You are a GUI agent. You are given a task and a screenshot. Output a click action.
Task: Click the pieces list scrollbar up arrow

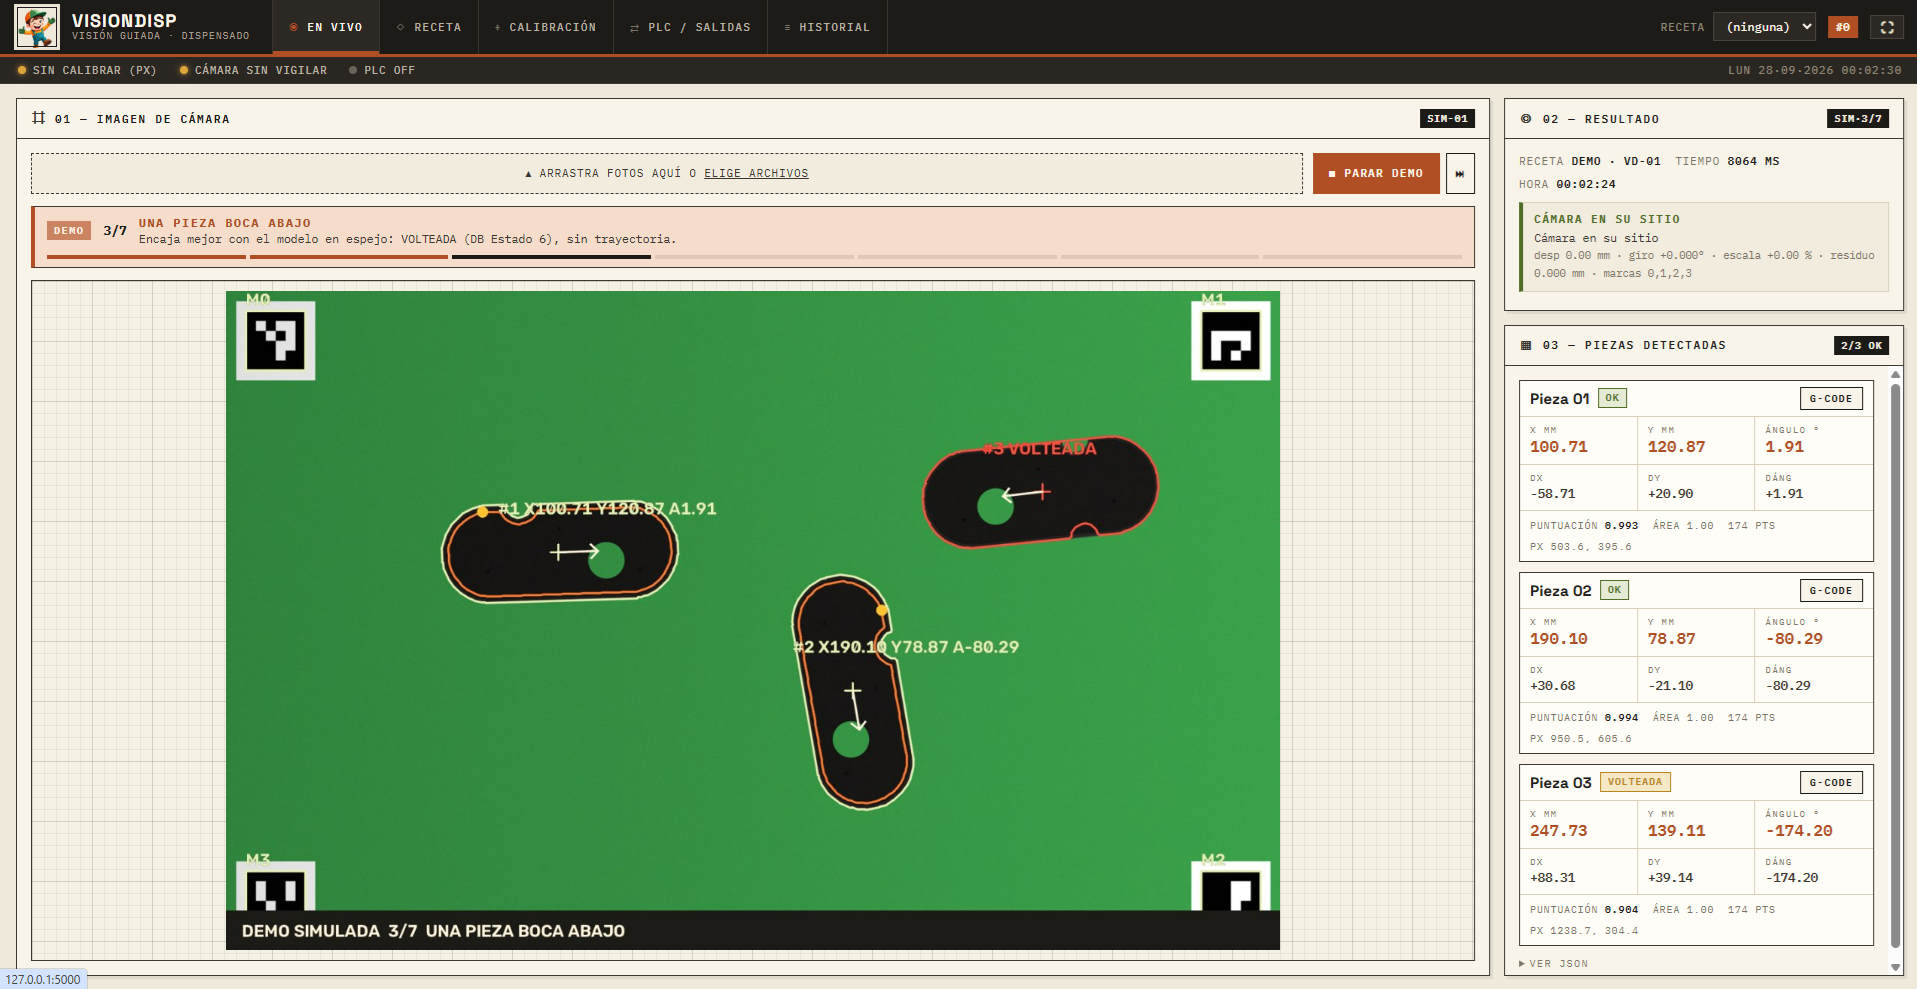click(x=1895, y=375)
